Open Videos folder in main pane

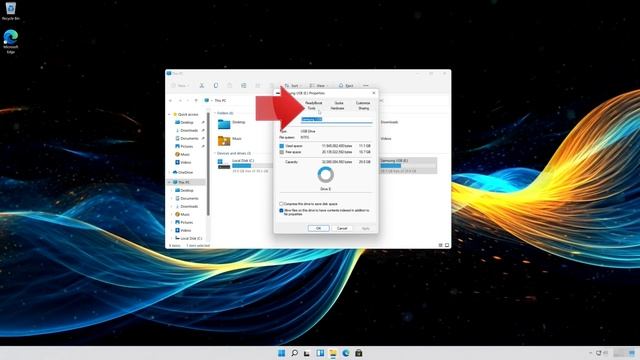[386, 139]
